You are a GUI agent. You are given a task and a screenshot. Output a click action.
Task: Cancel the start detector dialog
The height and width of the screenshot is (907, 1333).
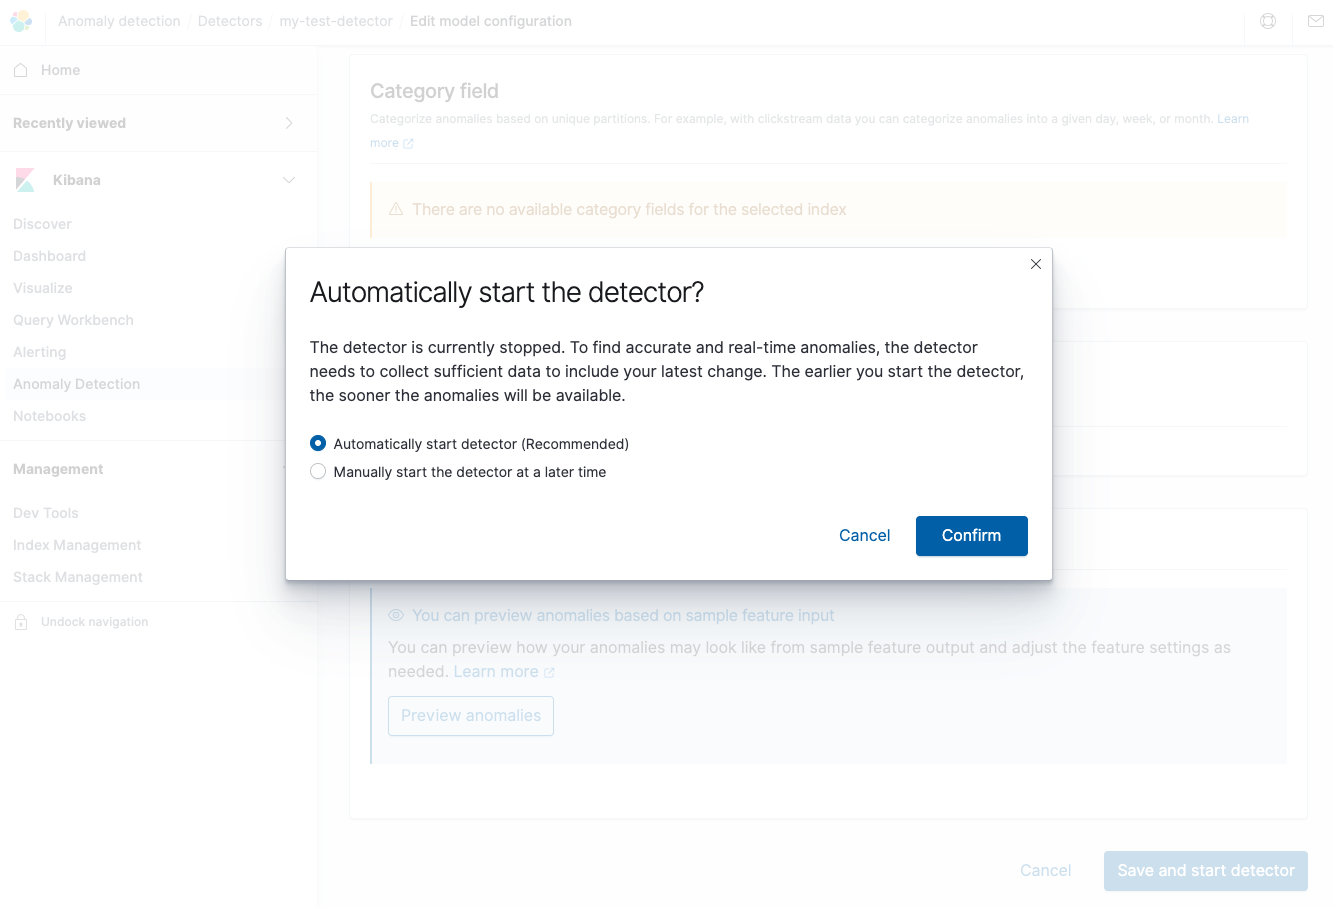pos(864,536)
